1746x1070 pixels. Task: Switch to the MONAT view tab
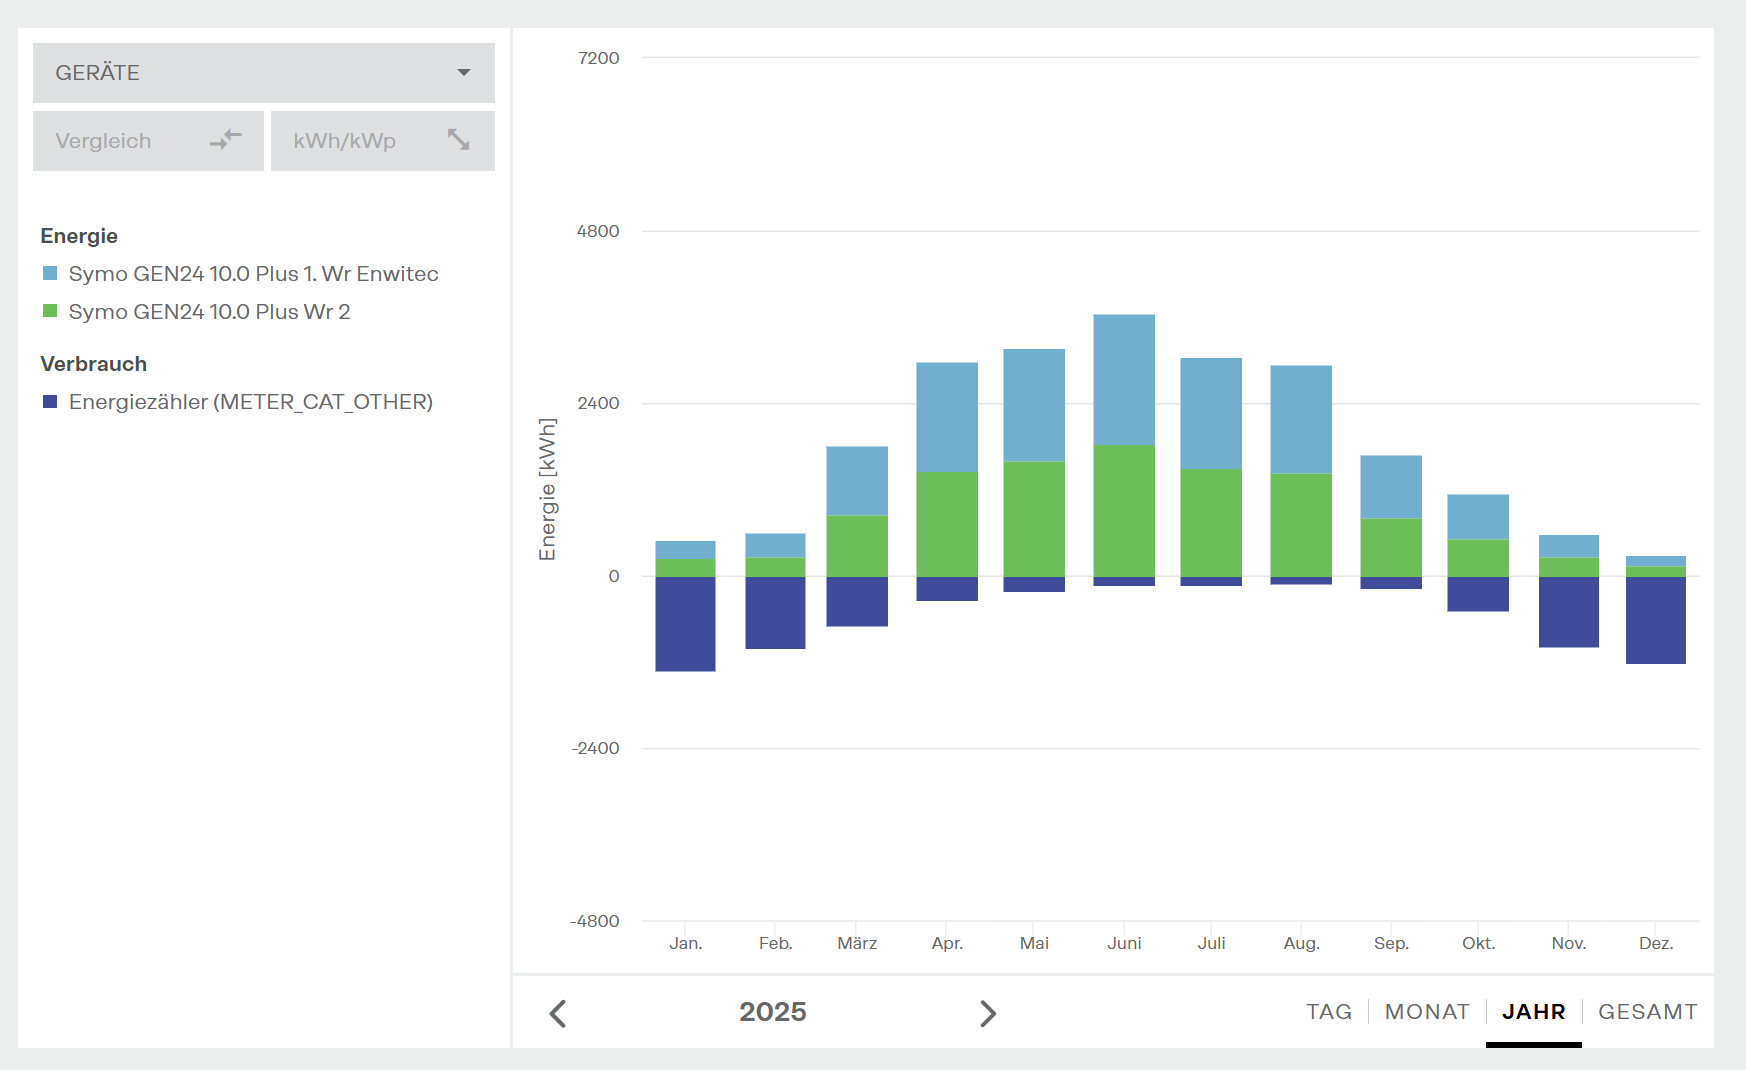tap(1426, 1012)
